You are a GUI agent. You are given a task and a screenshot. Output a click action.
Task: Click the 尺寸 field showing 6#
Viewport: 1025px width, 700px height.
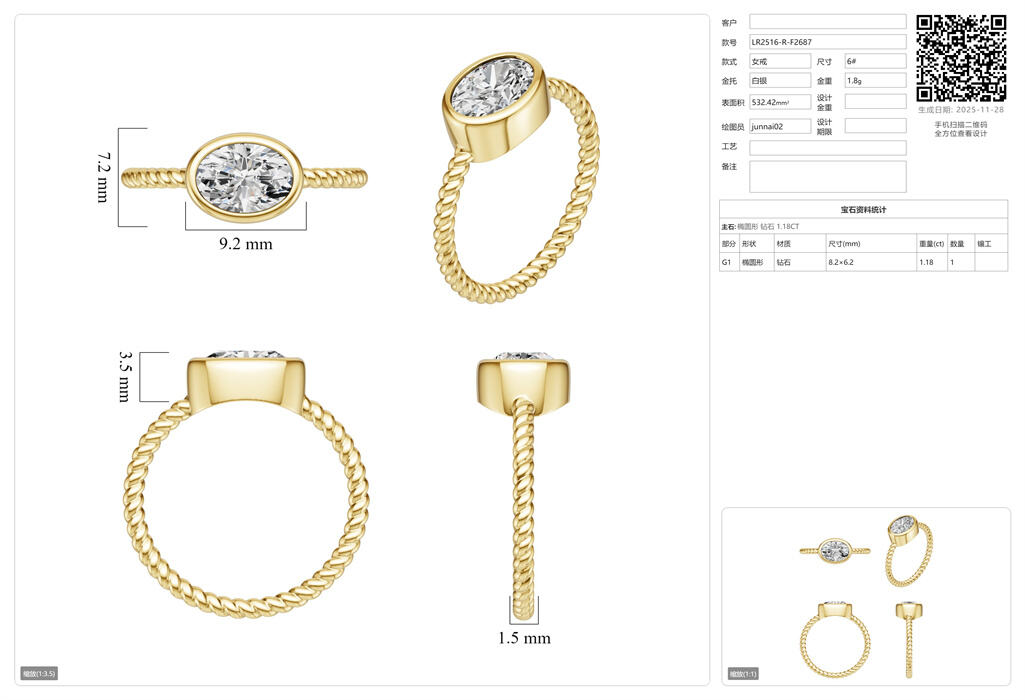(x=875, y=61)
